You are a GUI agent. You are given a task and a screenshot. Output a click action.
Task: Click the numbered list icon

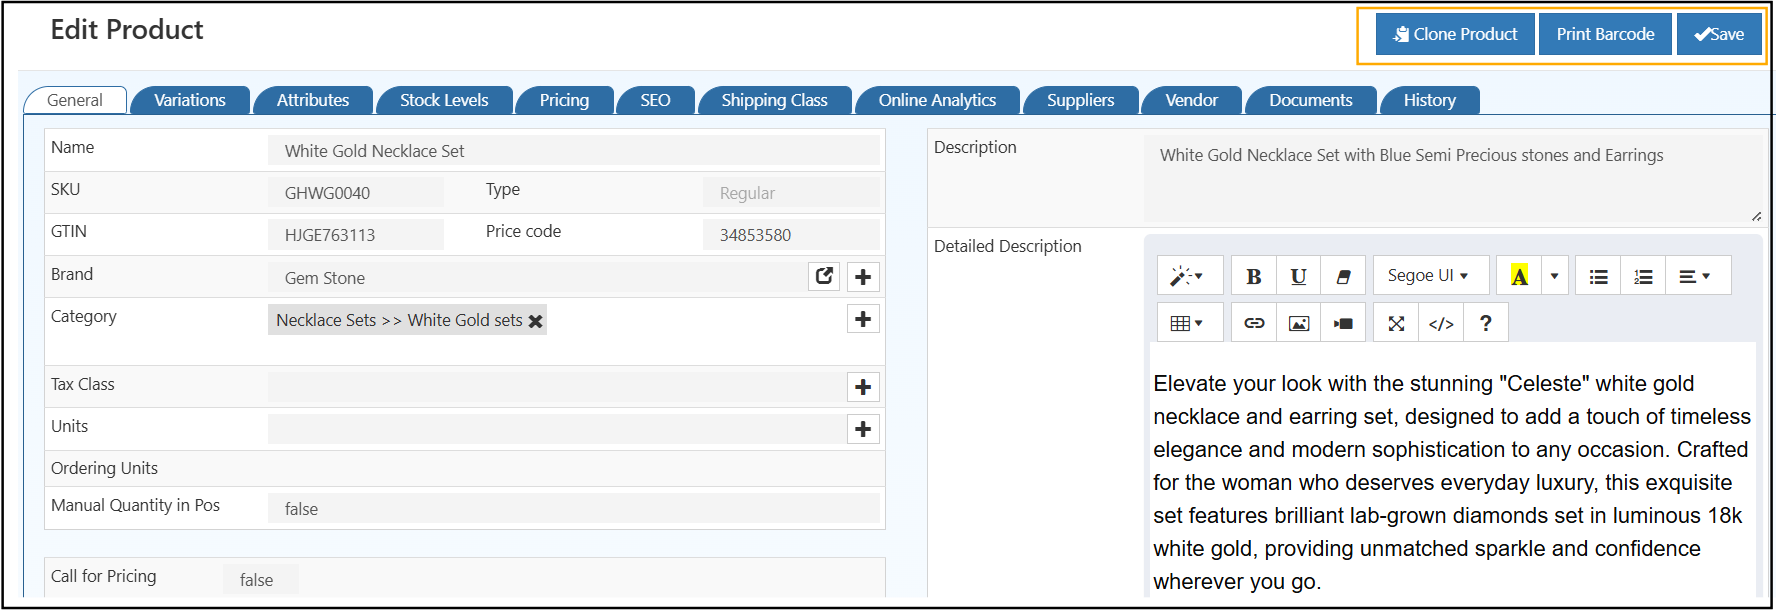pyautogui.click(x=1643, y=276)
